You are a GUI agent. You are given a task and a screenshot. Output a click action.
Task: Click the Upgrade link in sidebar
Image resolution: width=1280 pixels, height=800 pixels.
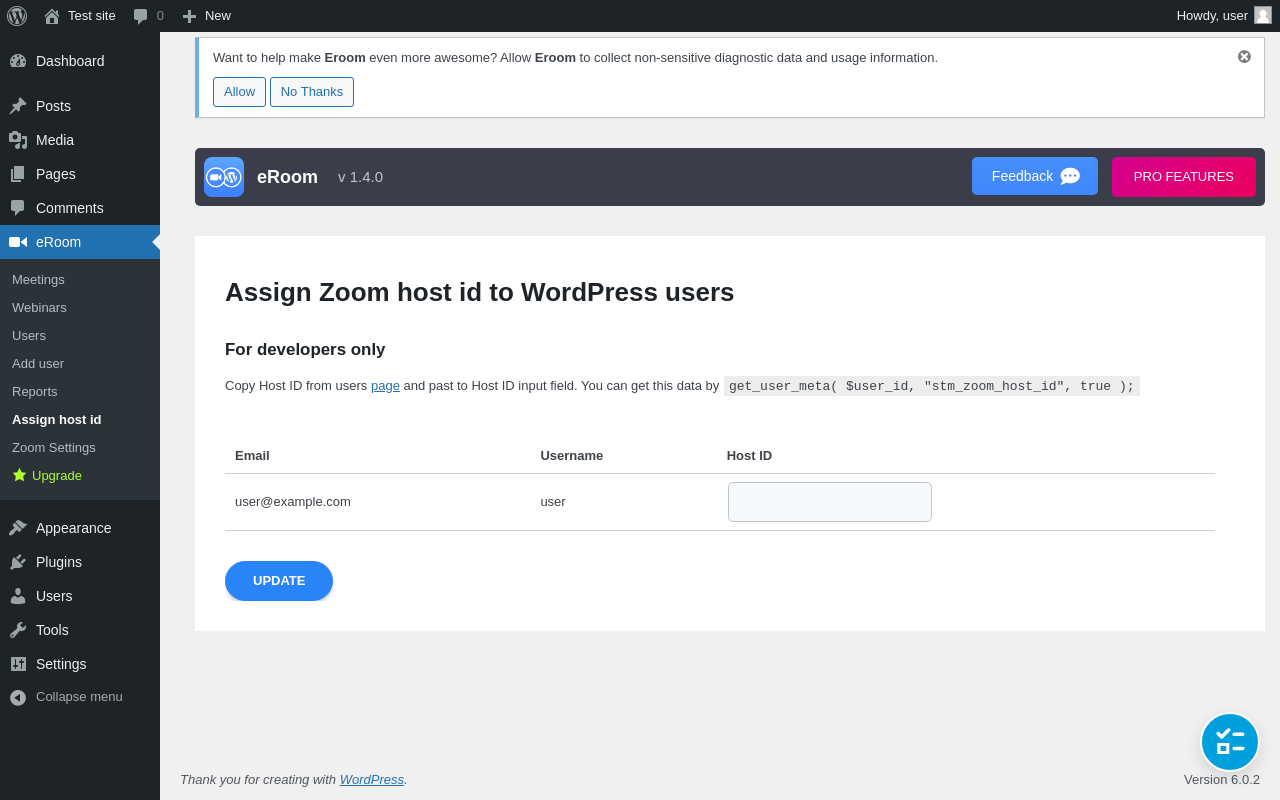tap(57, 475)
